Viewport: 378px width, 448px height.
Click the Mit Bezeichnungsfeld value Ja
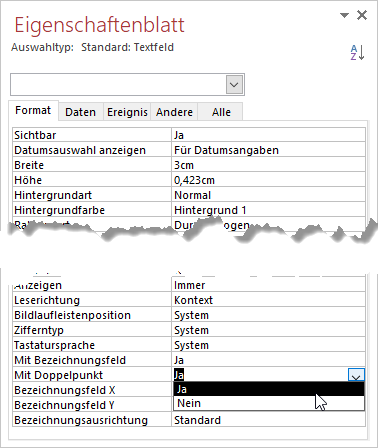pos(268,360)
